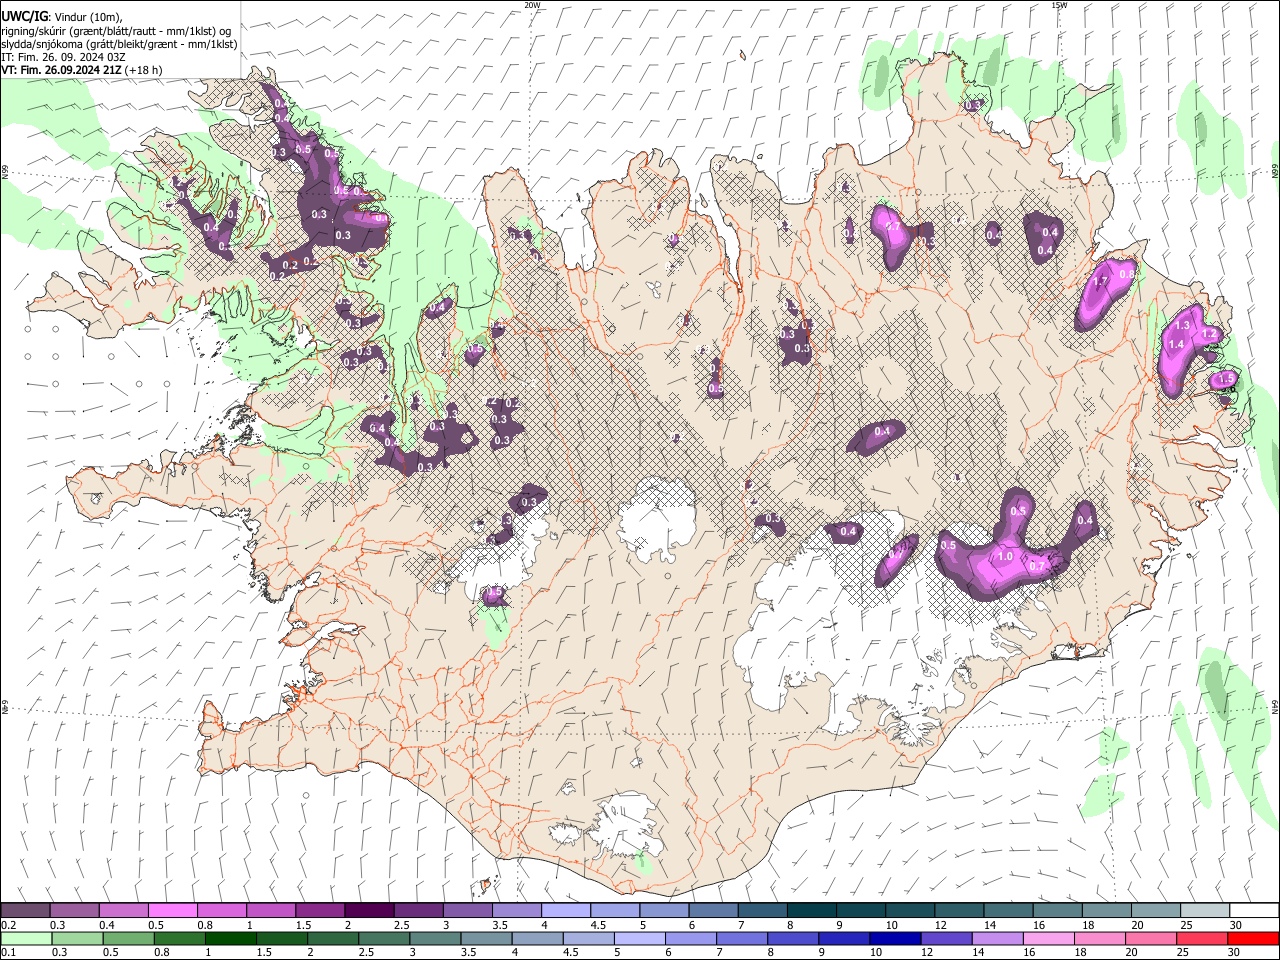Click the 'VT: Fim. 26.09.2024 21Z' valid time
Image resolution: width=1280 pixels, height=960 pixels.
pyautogui.click(x=62, y=70)
